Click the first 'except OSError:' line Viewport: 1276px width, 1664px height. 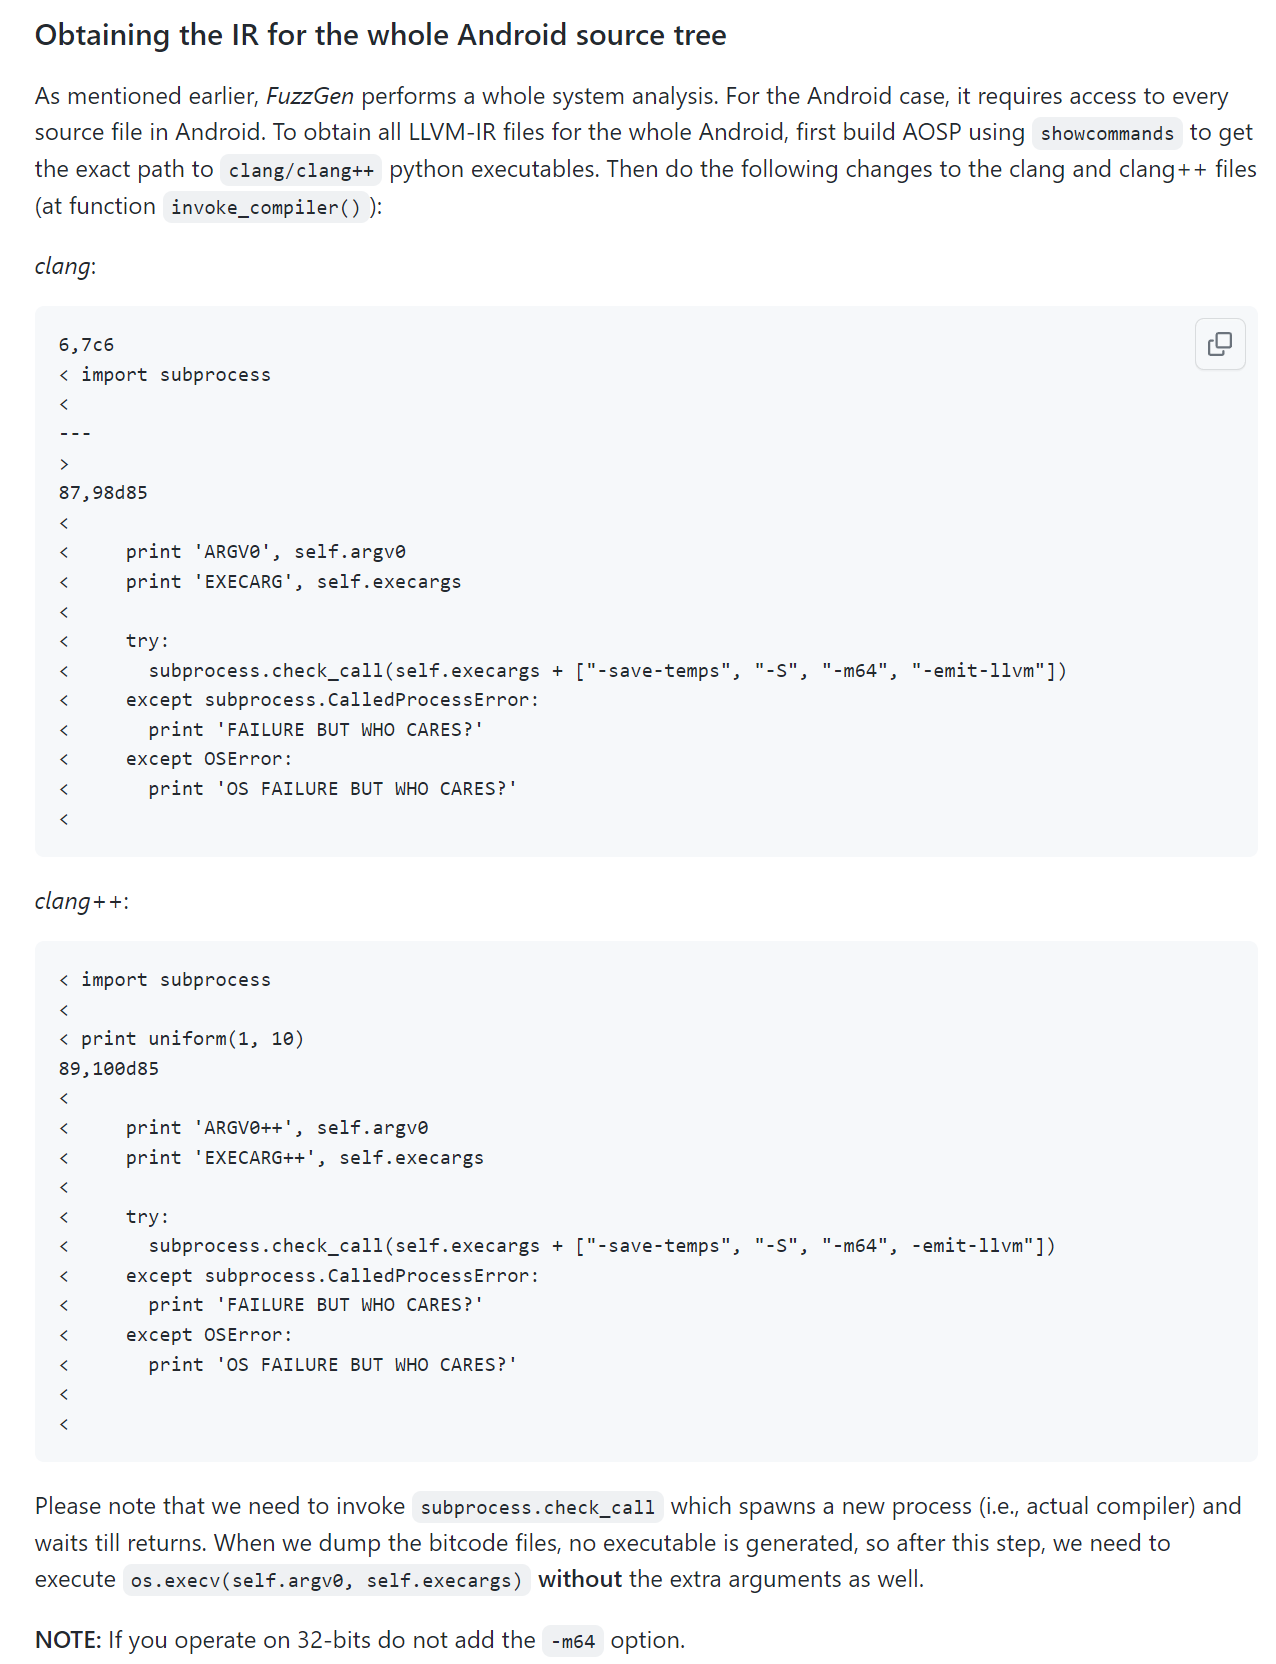209,759
